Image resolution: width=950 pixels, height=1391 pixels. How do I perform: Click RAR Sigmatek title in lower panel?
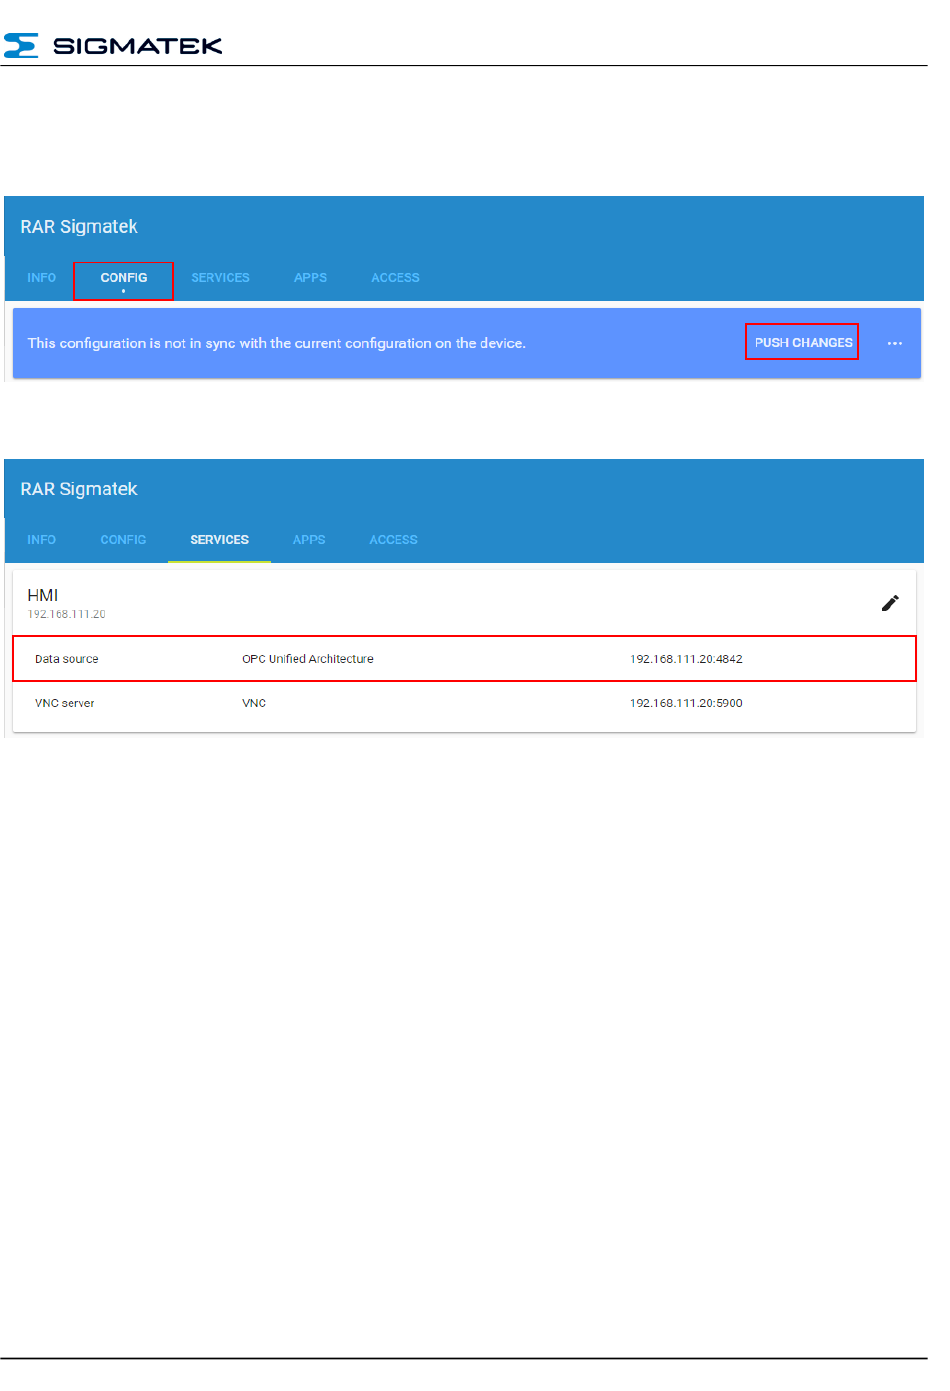pyautogui.click(x=79, y=489)
